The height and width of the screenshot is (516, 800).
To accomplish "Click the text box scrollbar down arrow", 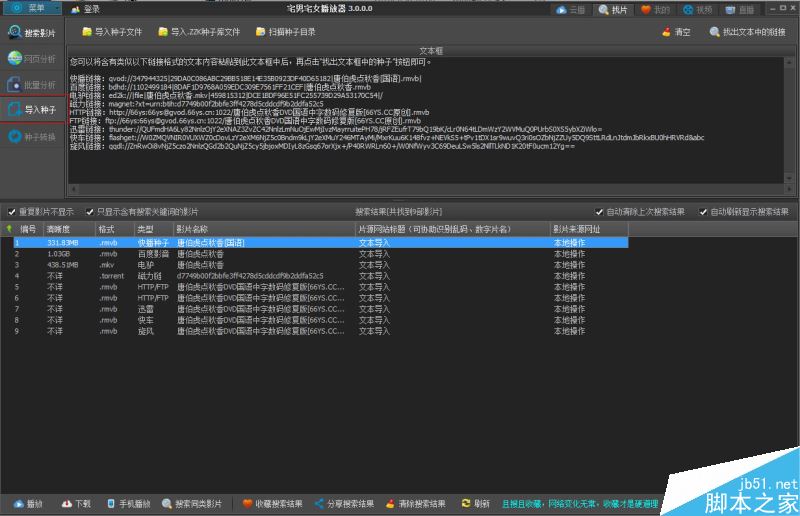I will click(789, 178).
